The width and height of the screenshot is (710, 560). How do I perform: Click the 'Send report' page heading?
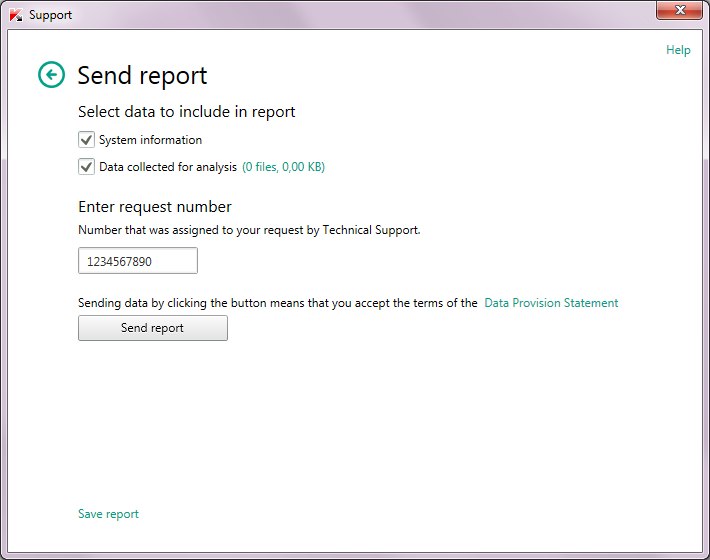pos(142,75)
